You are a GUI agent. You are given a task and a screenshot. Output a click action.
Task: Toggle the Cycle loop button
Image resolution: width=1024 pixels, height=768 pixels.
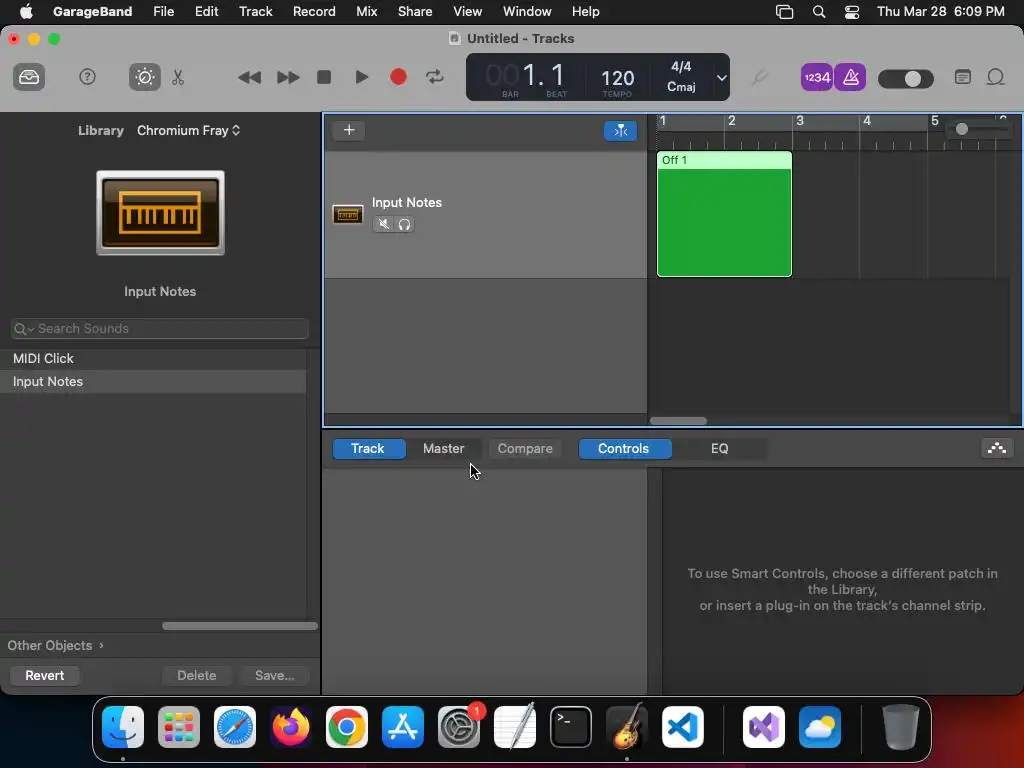(435, 77)
